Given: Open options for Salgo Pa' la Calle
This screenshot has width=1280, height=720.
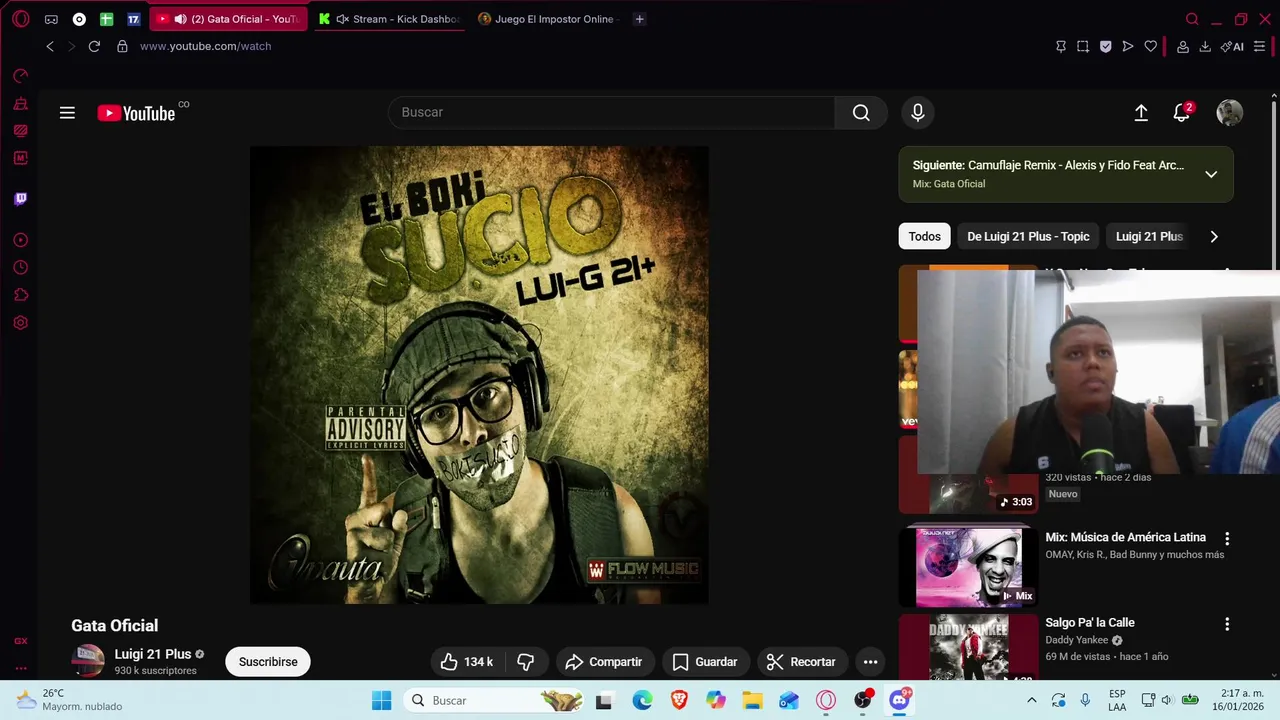Looking at the screenshot, I should (x=1227, y=624).
